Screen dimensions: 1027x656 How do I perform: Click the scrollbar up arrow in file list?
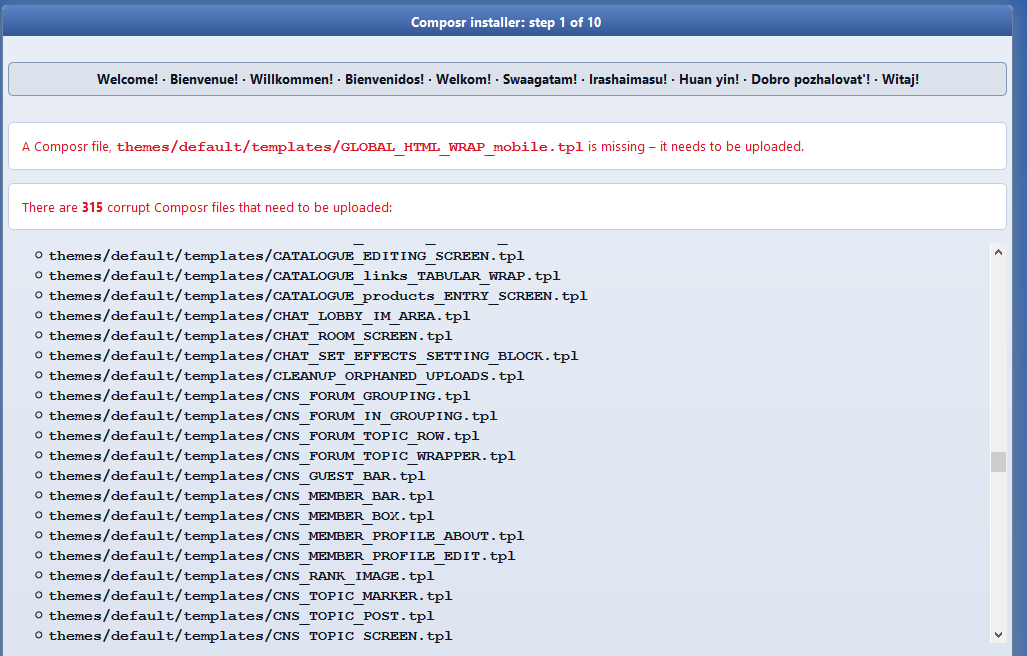(x=998, y=252)
